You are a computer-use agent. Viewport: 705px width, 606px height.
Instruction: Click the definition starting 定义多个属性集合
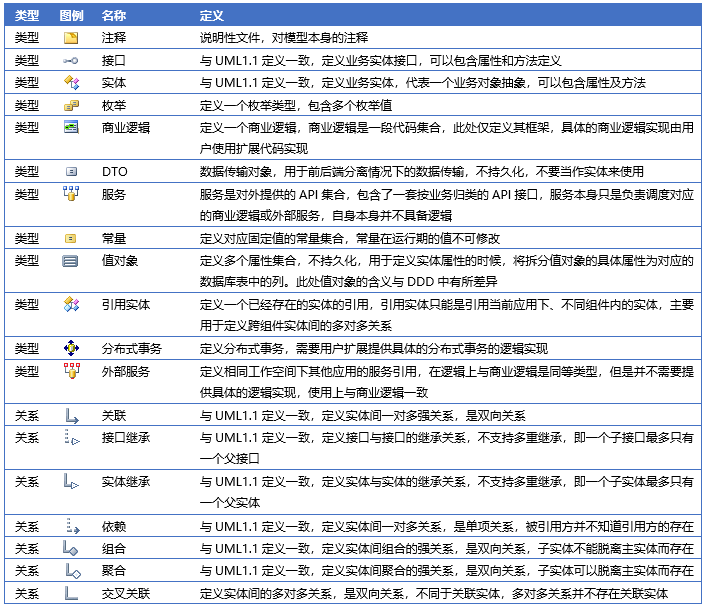[446, 271]
